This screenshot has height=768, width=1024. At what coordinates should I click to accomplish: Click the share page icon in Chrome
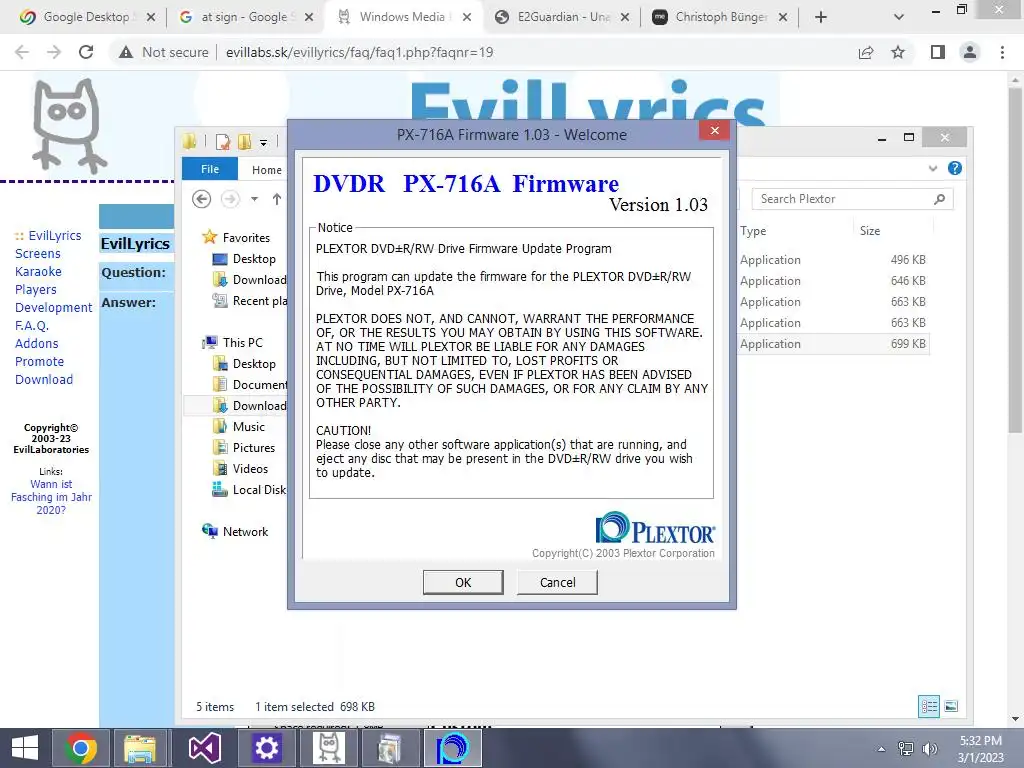pos(866,52)
